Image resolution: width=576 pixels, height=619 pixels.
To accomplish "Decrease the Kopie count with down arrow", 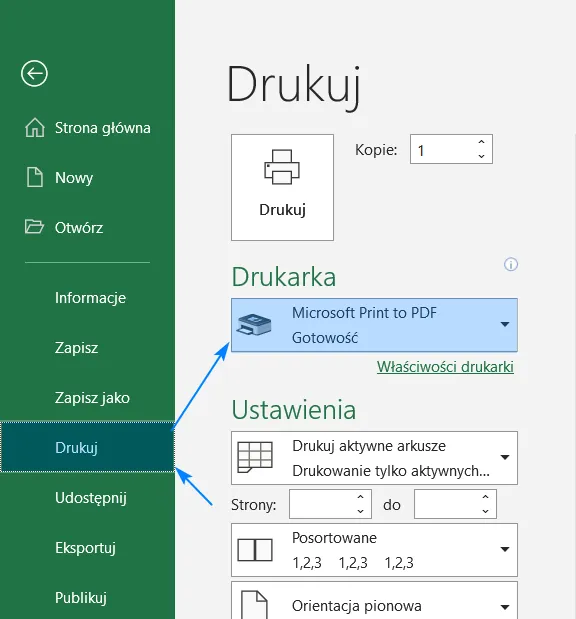I will tap(481, 156).
